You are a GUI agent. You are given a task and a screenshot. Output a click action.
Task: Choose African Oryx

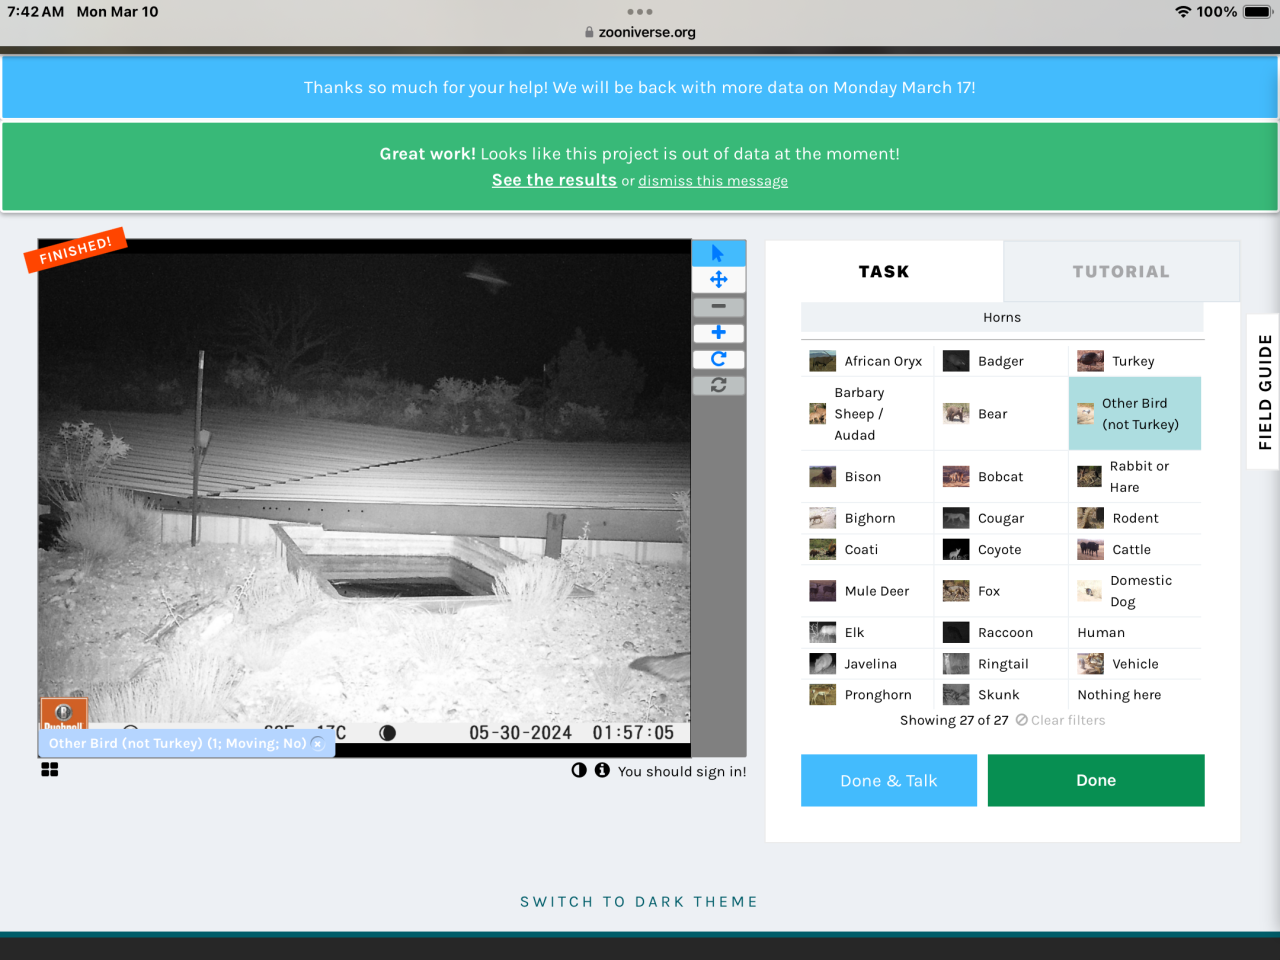tap(867, 361)
